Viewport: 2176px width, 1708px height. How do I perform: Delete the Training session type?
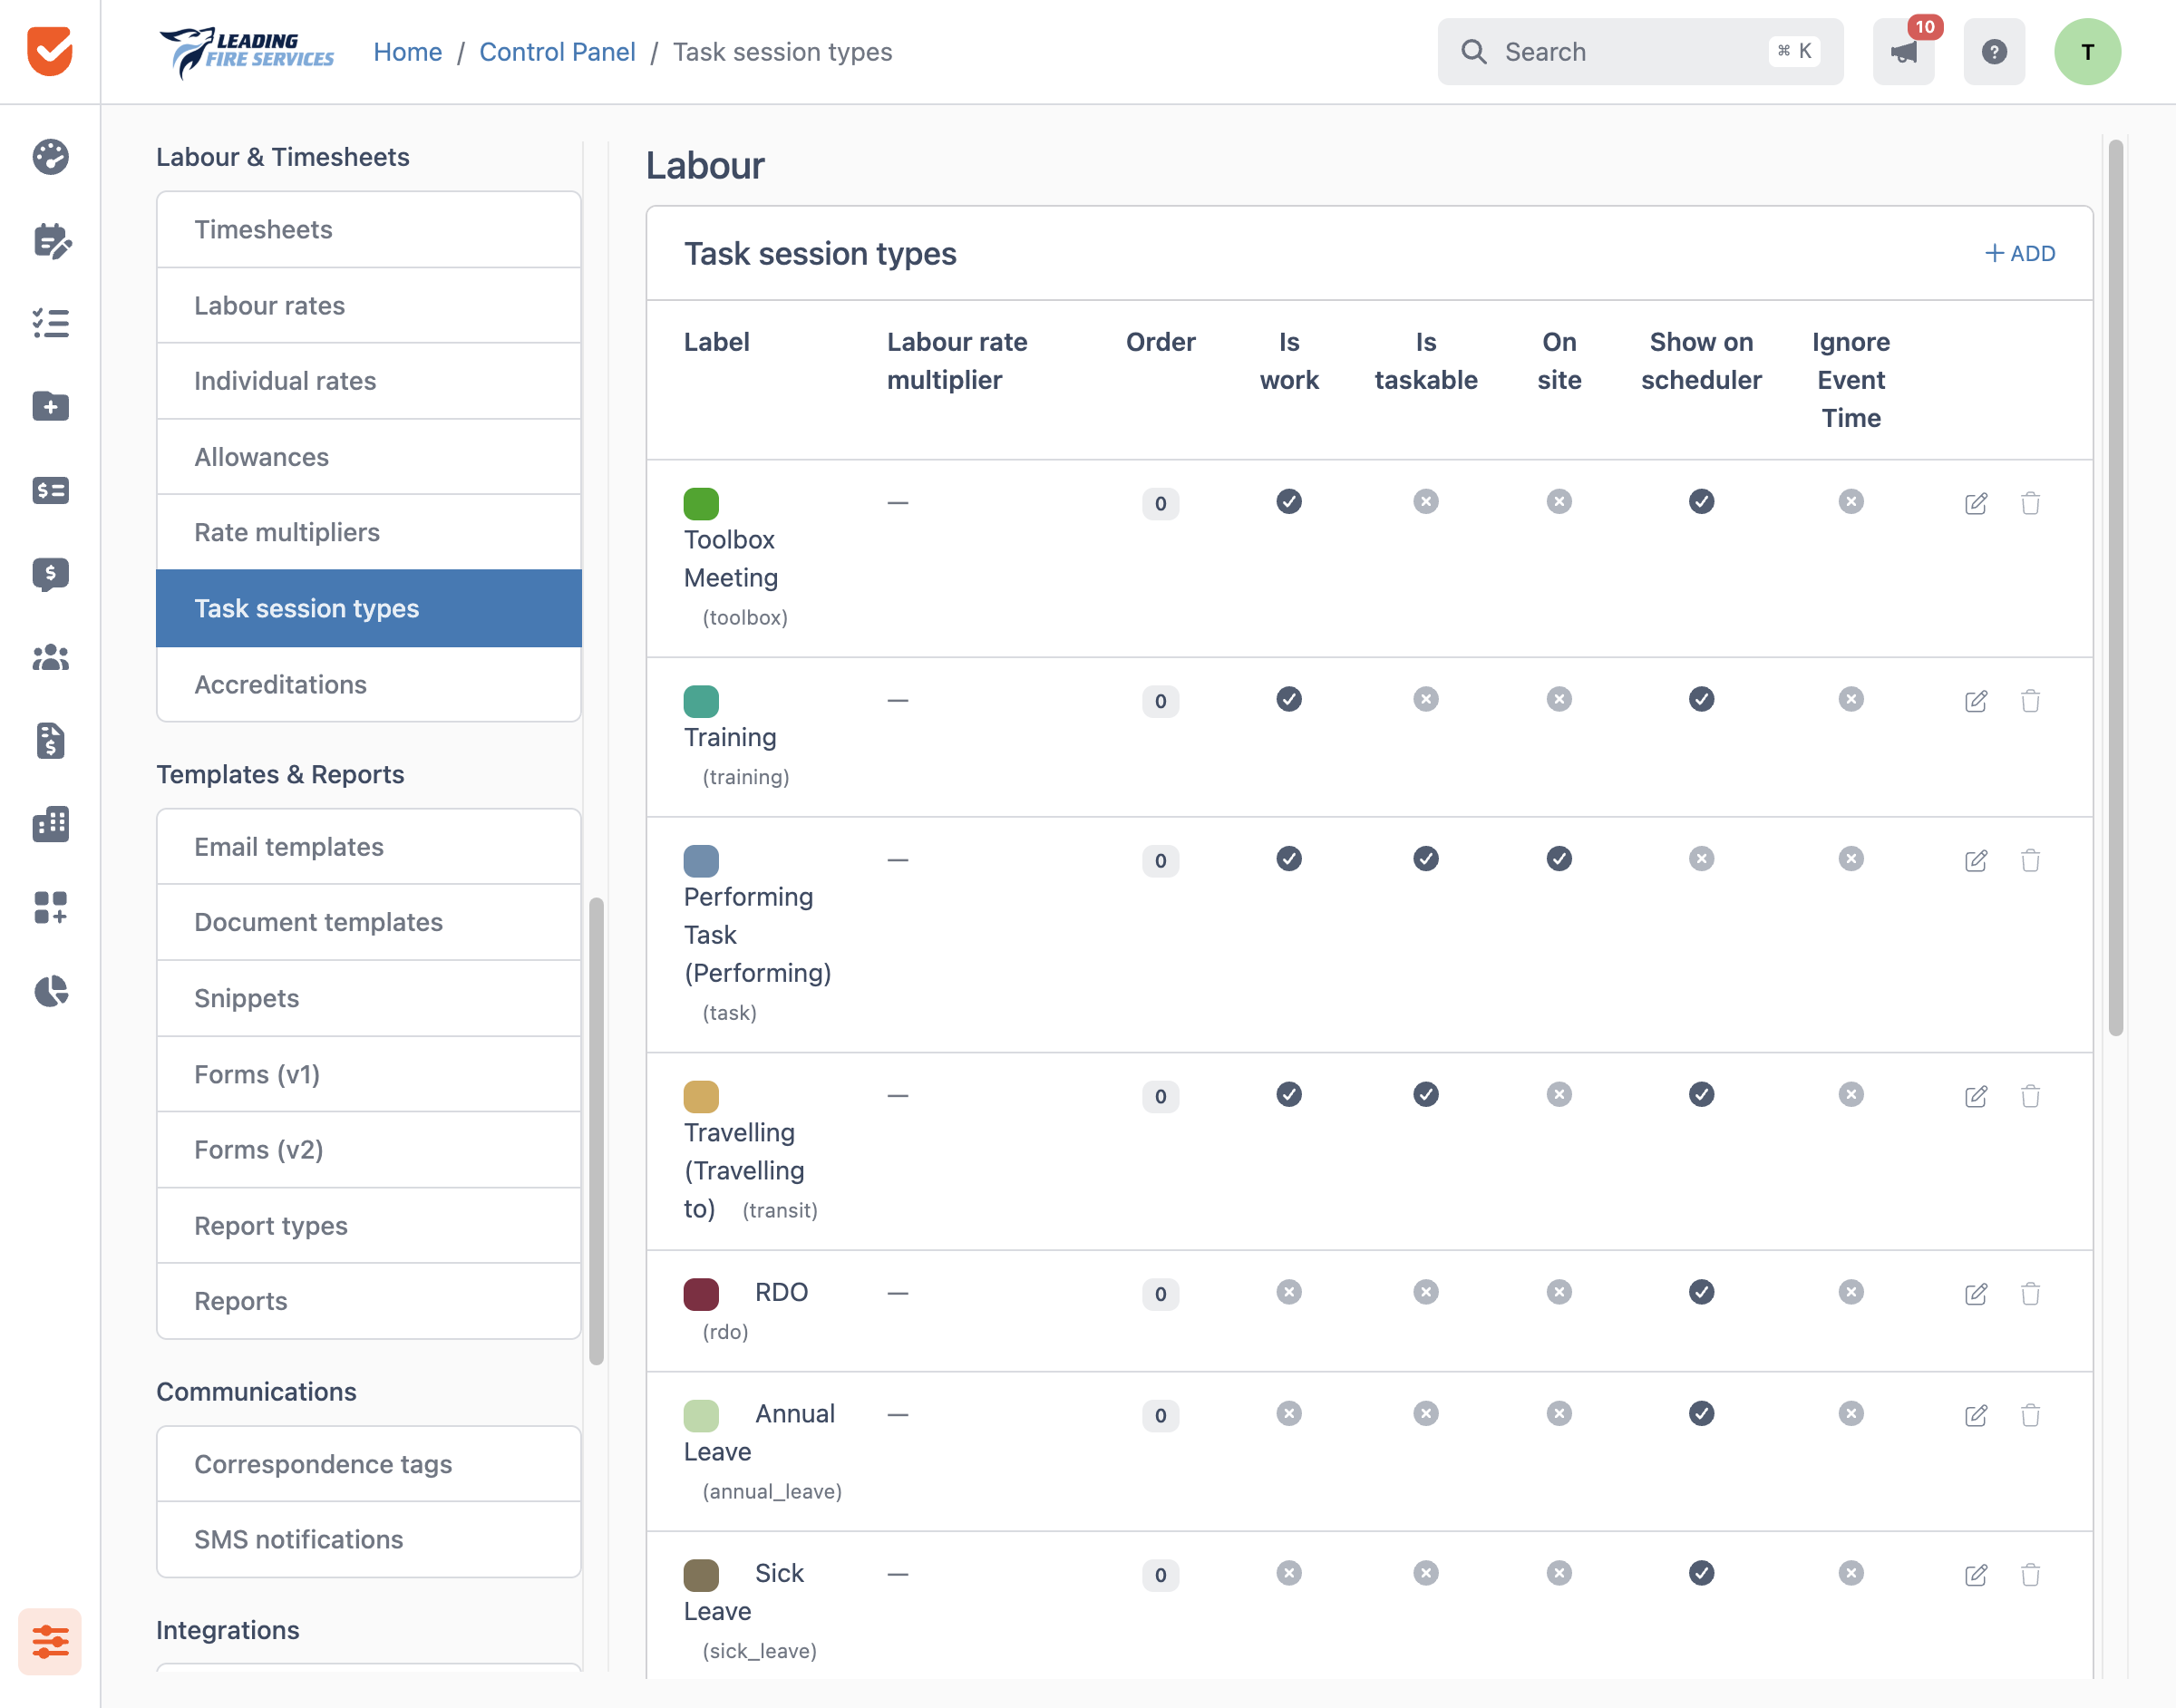coord(2030,701)
